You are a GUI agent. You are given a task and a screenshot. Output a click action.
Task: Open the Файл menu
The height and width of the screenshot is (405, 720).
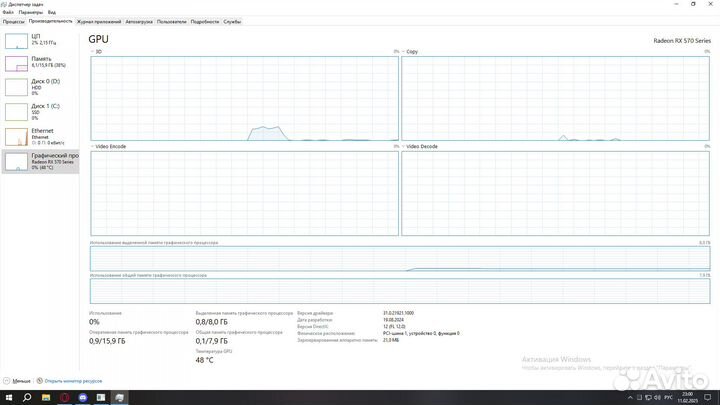pyautogui.click(x=8, y=12)
